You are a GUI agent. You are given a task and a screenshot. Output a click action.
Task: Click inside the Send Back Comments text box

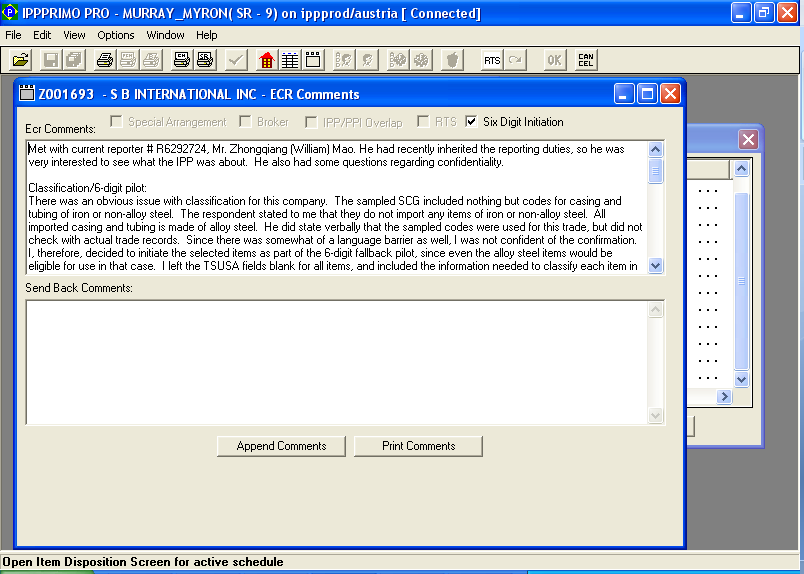point(337,362)
